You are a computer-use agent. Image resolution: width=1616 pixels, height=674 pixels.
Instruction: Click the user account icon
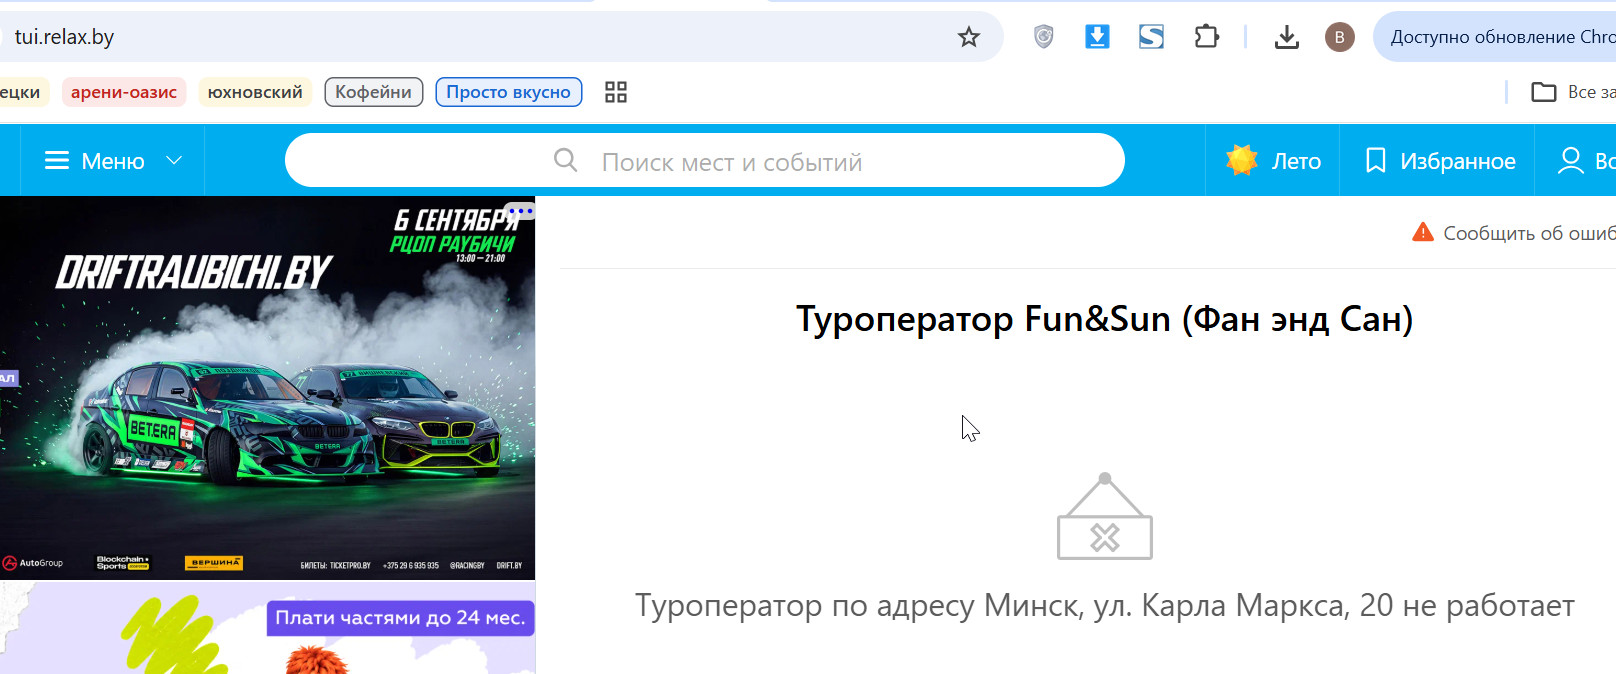click(x=1571, y=161)
